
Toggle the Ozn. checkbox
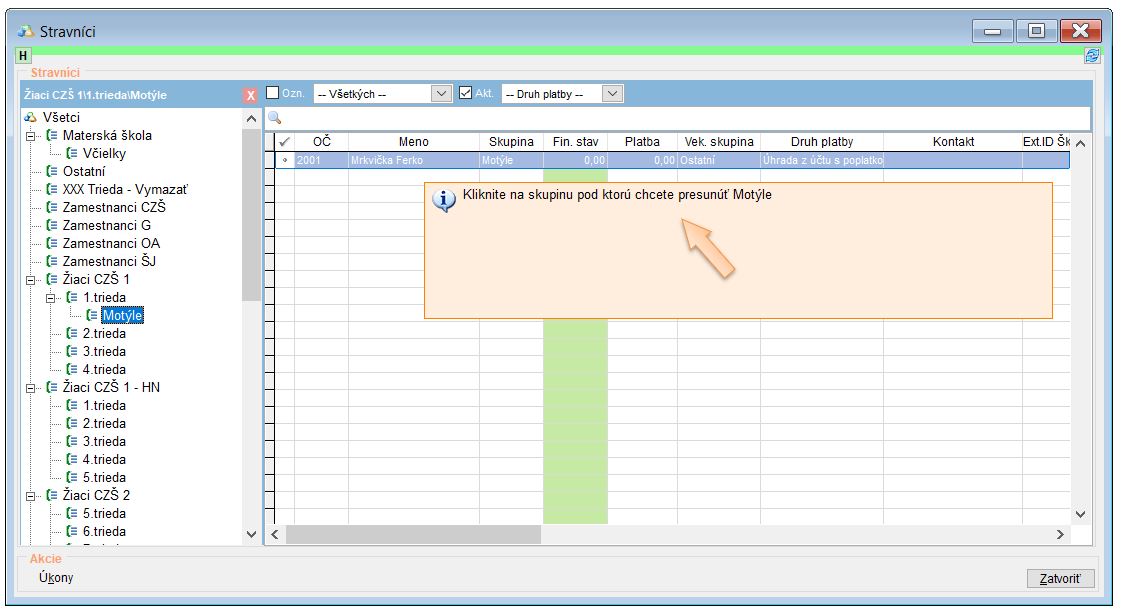(x=273, y=93)
